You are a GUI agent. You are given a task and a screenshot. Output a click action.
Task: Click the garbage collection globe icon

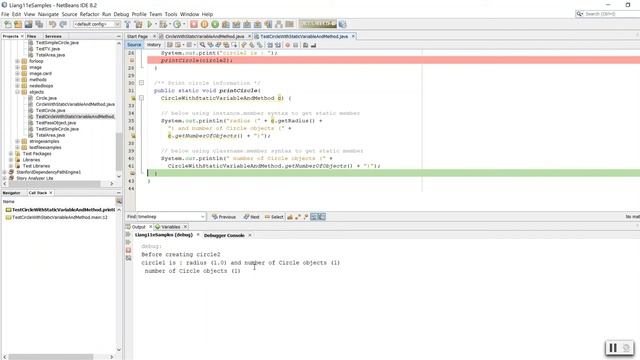point(342,24)
